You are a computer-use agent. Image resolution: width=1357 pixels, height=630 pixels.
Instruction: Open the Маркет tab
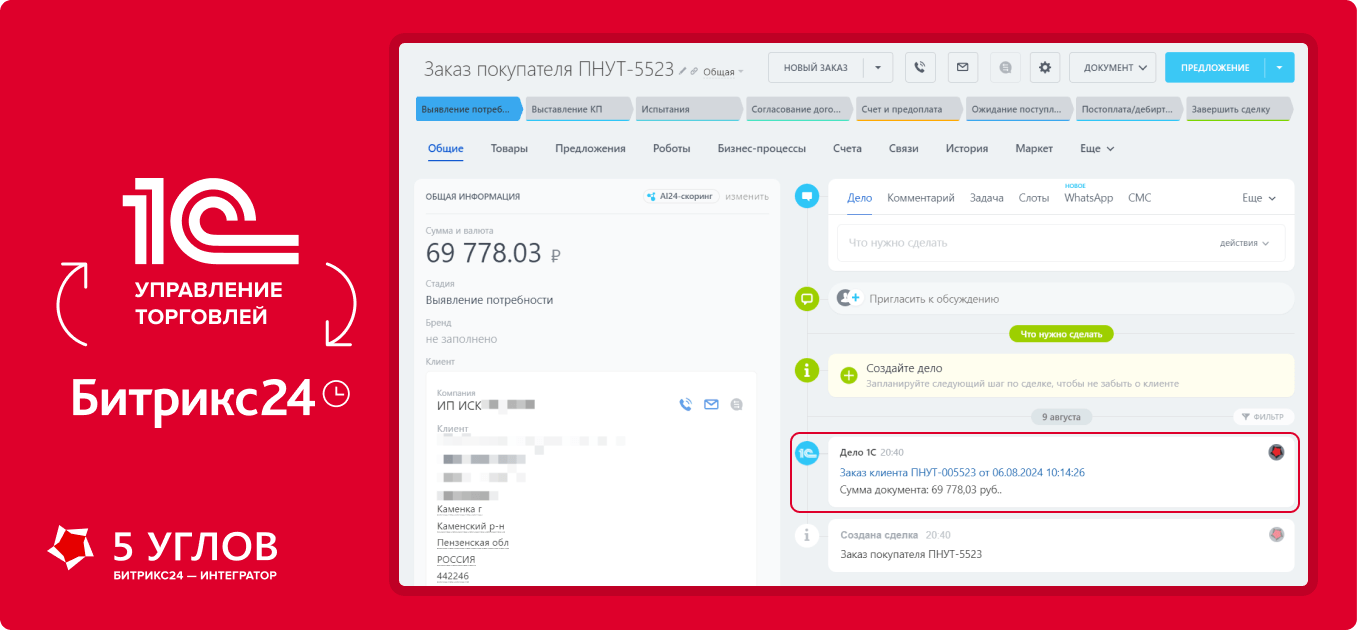tap(1034, 148)
